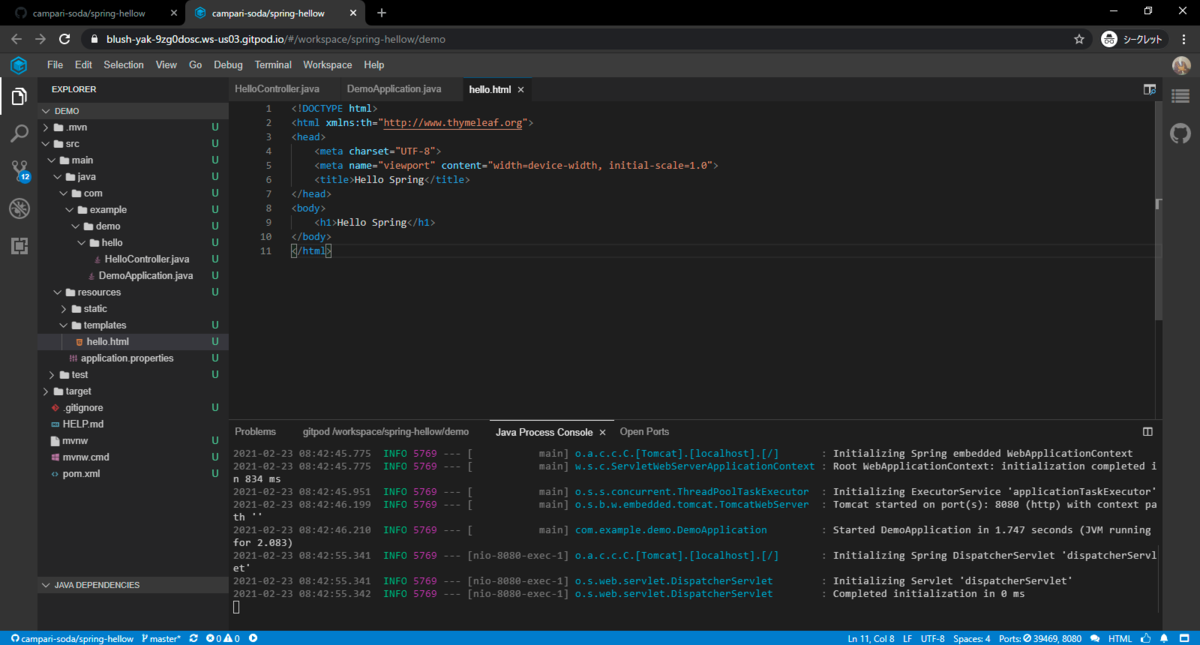Viewport: 1200px width, 645px height.
Task: Open the Explorer view in the activity bar
Action: point(19,97)
